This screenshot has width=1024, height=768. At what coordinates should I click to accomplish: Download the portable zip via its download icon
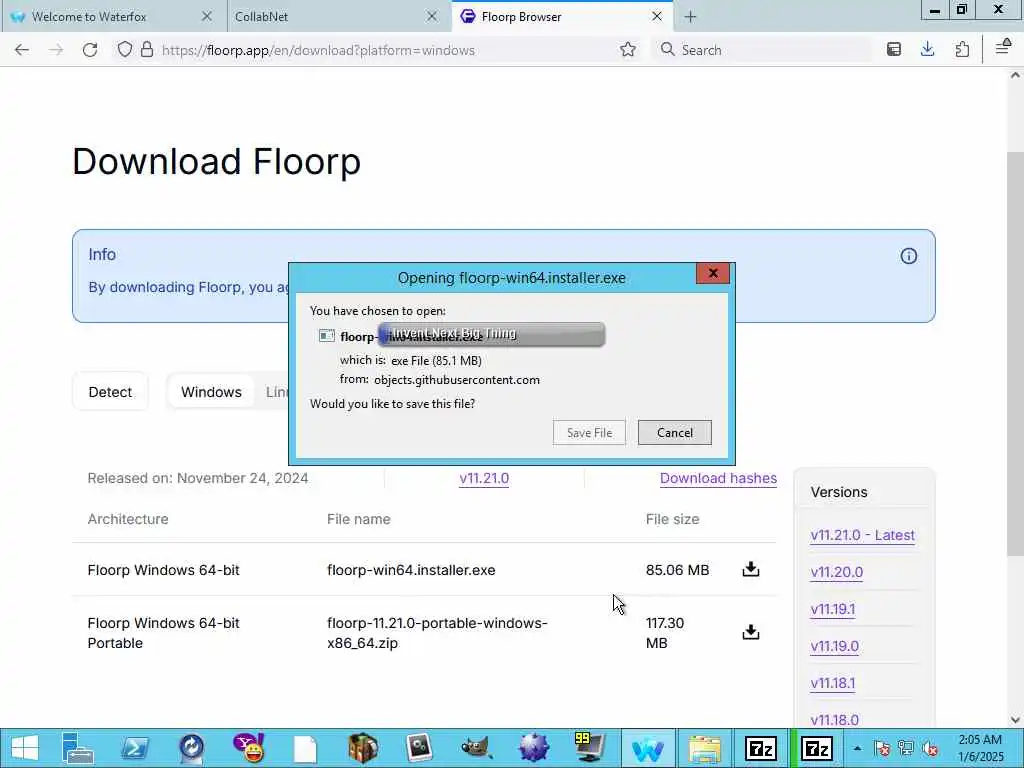[751, 632]
